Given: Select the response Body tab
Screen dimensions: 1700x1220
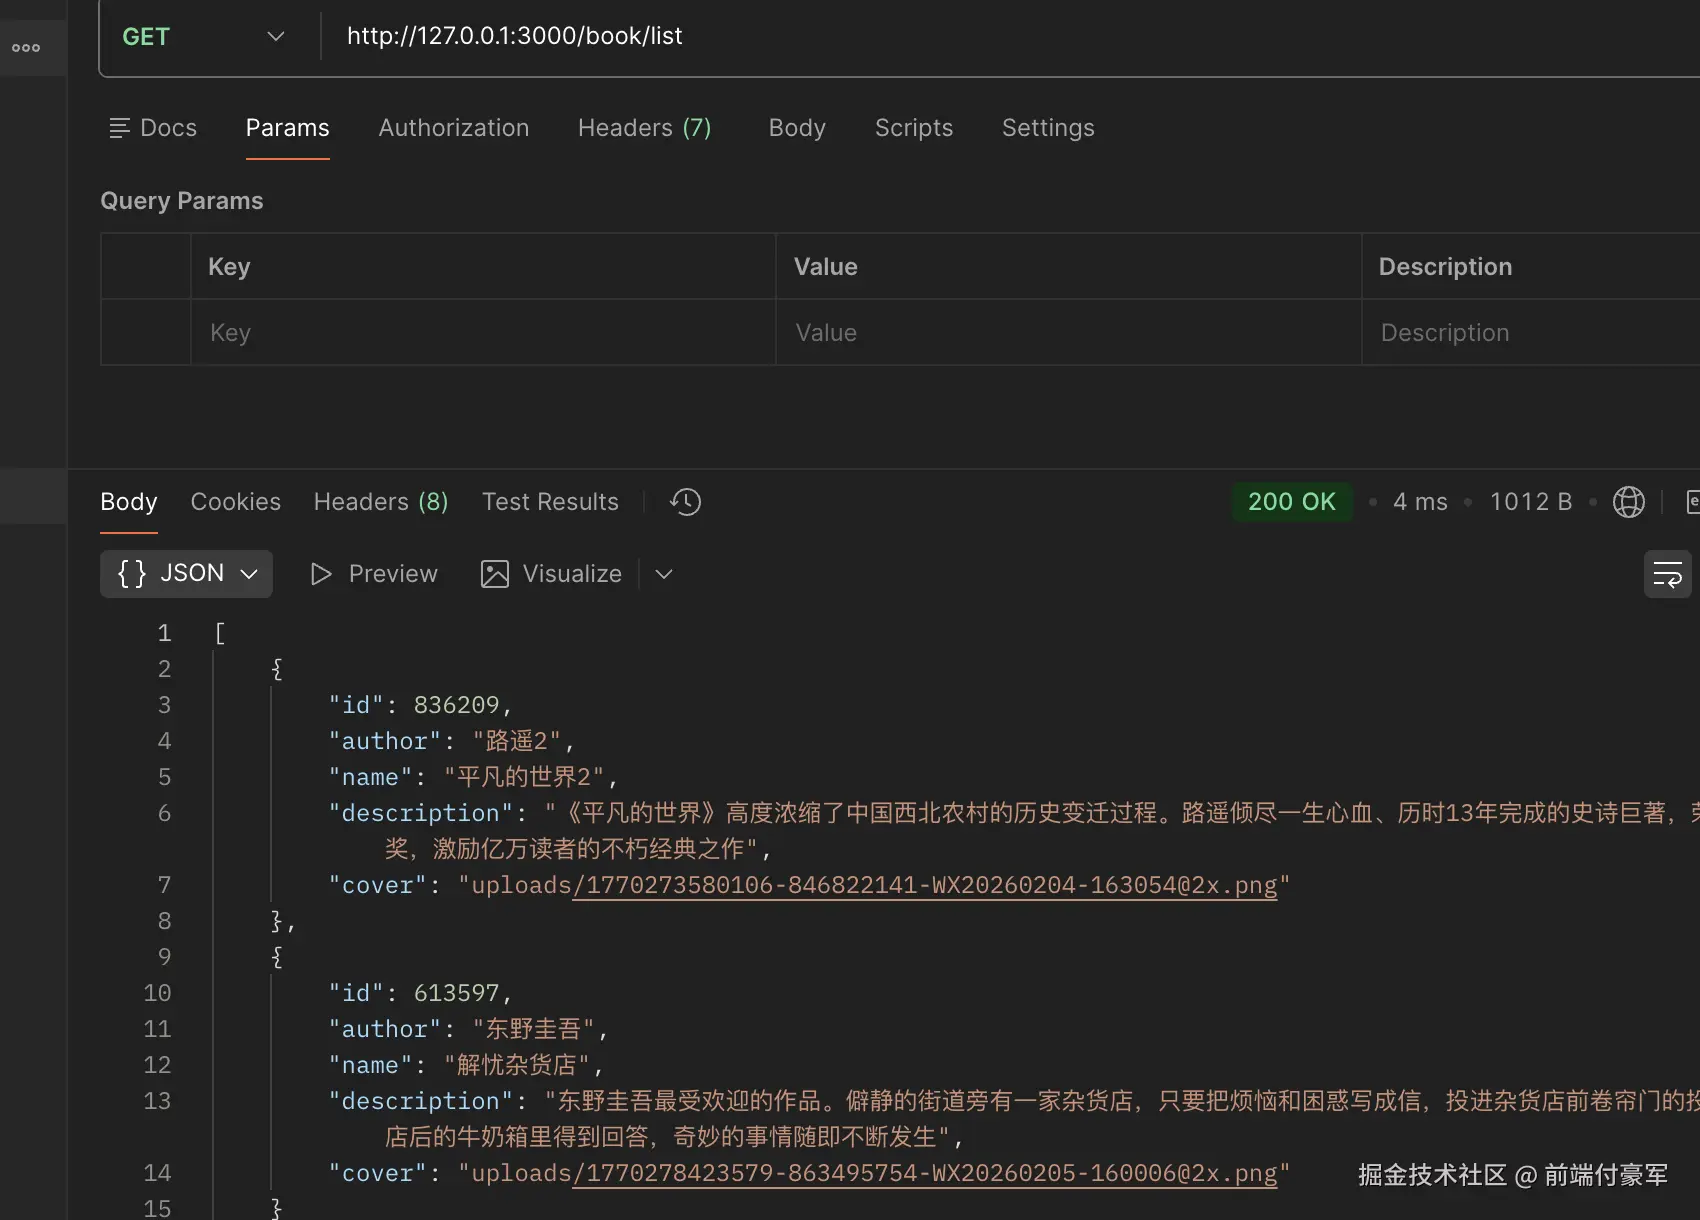Looking at the screenshot, I should tap(129, 502).
